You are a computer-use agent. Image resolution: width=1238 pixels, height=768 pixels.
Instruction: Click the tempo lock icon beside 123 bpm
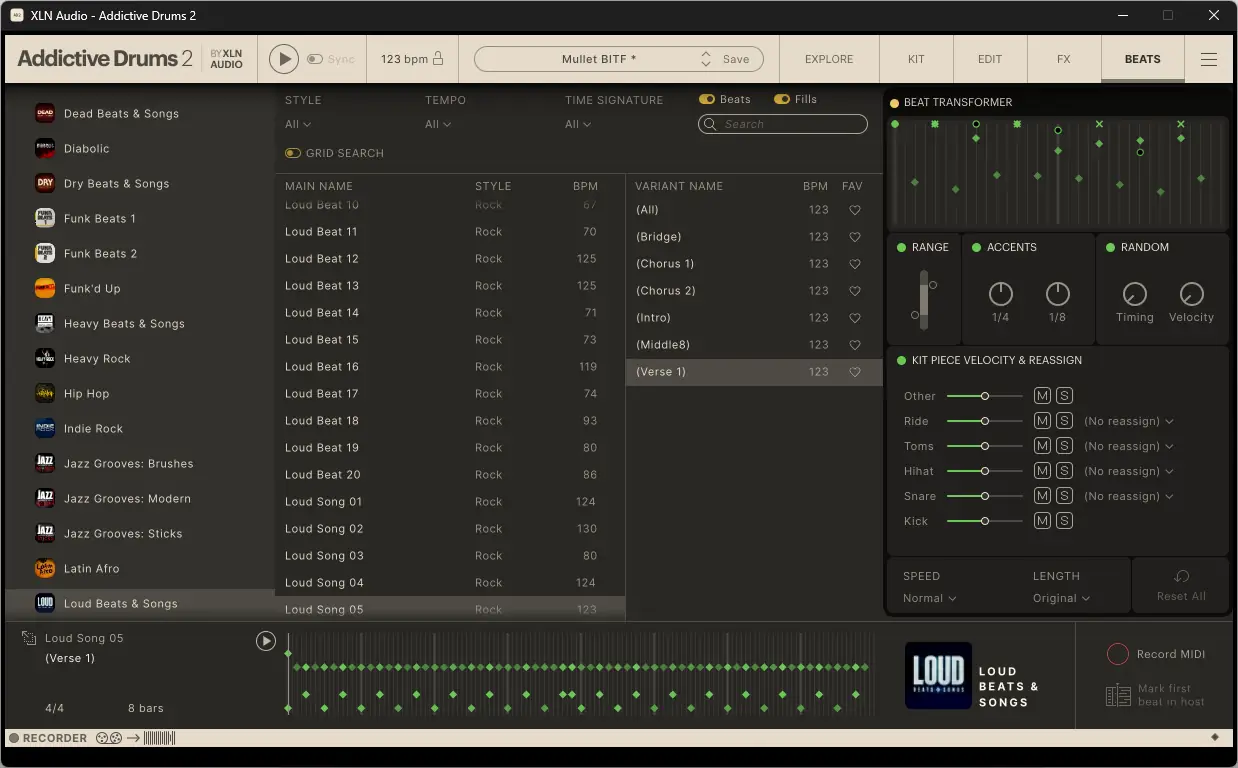(x=438, y=59)
